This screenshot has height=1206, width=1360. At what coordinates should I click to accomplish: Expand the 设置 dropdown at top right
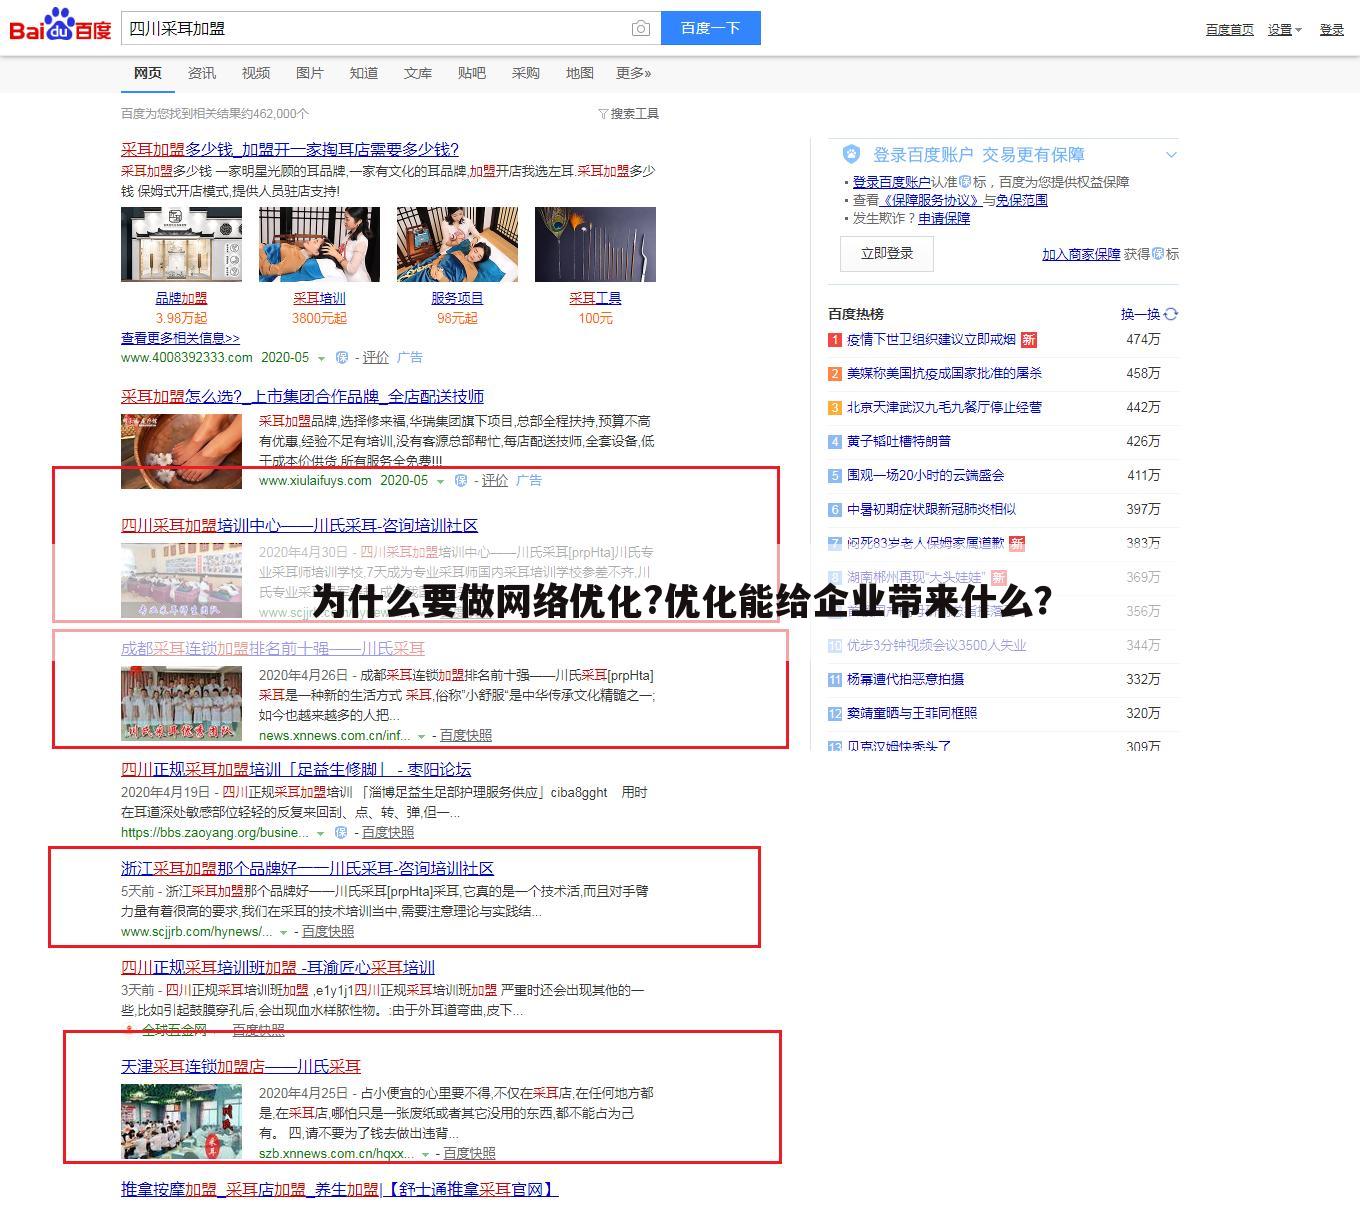pos(1283,29)
